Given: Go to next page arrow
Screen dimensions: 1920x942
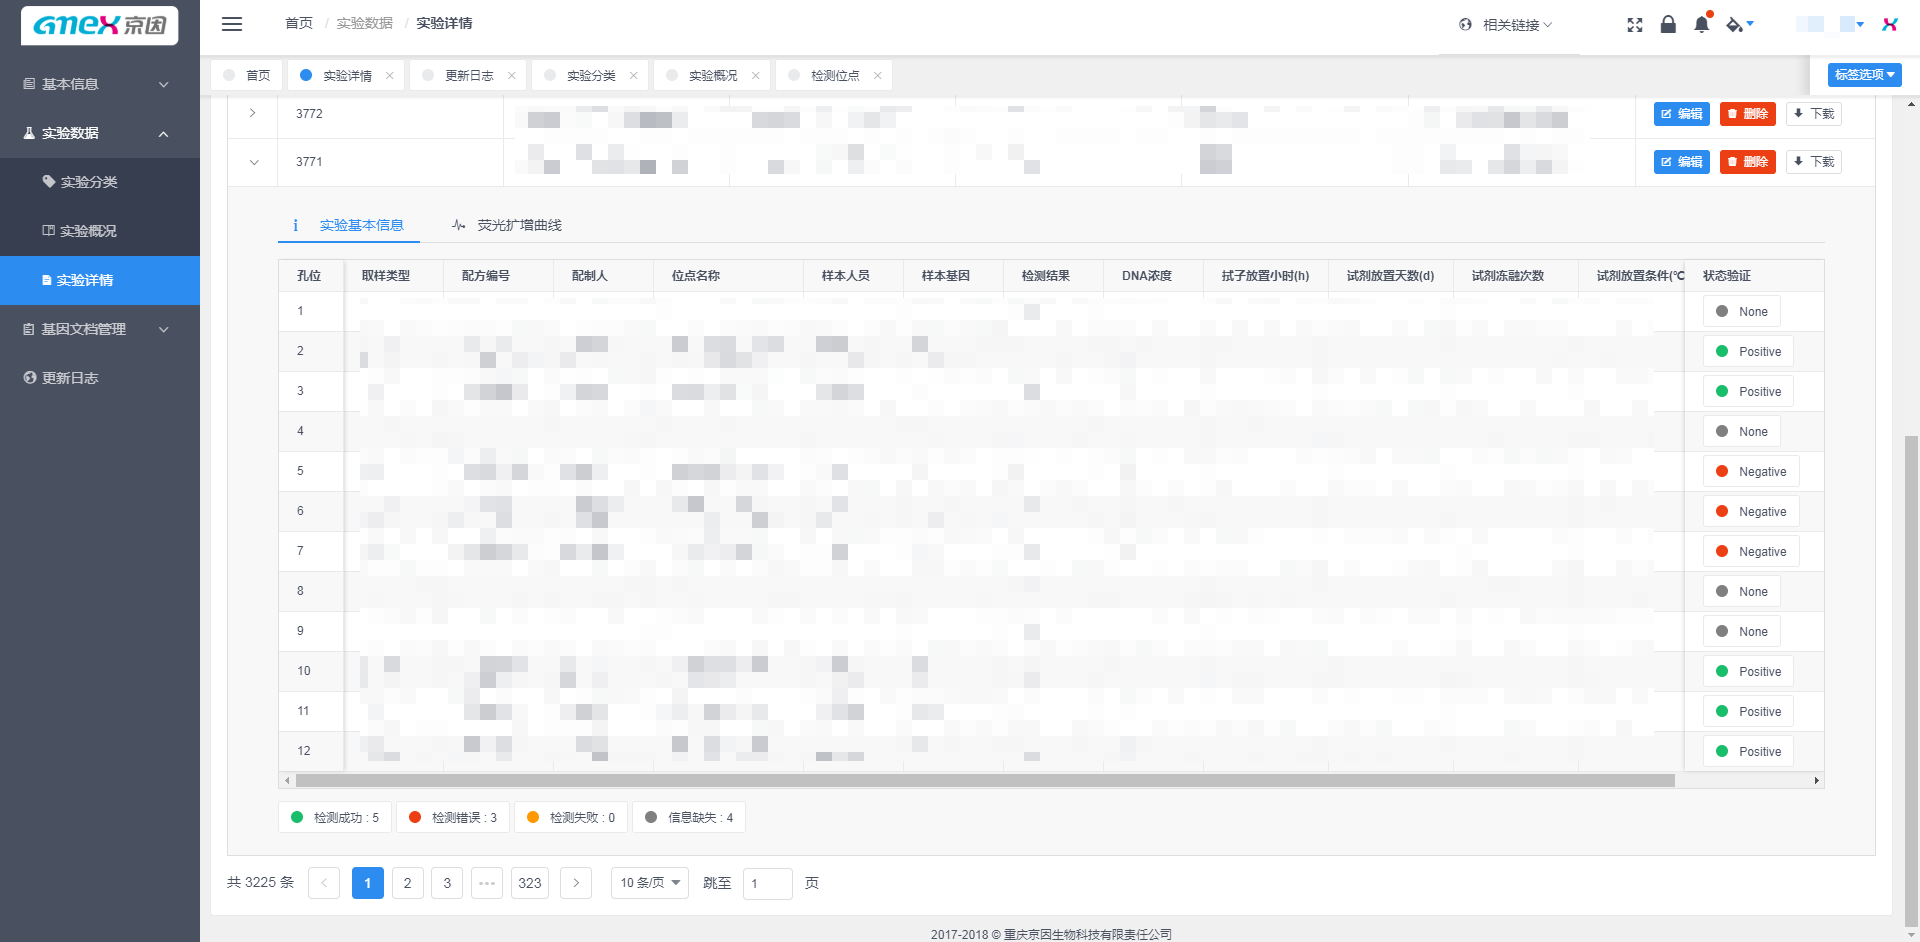Looking at the screenshot, I should click(x=576, y=883).
